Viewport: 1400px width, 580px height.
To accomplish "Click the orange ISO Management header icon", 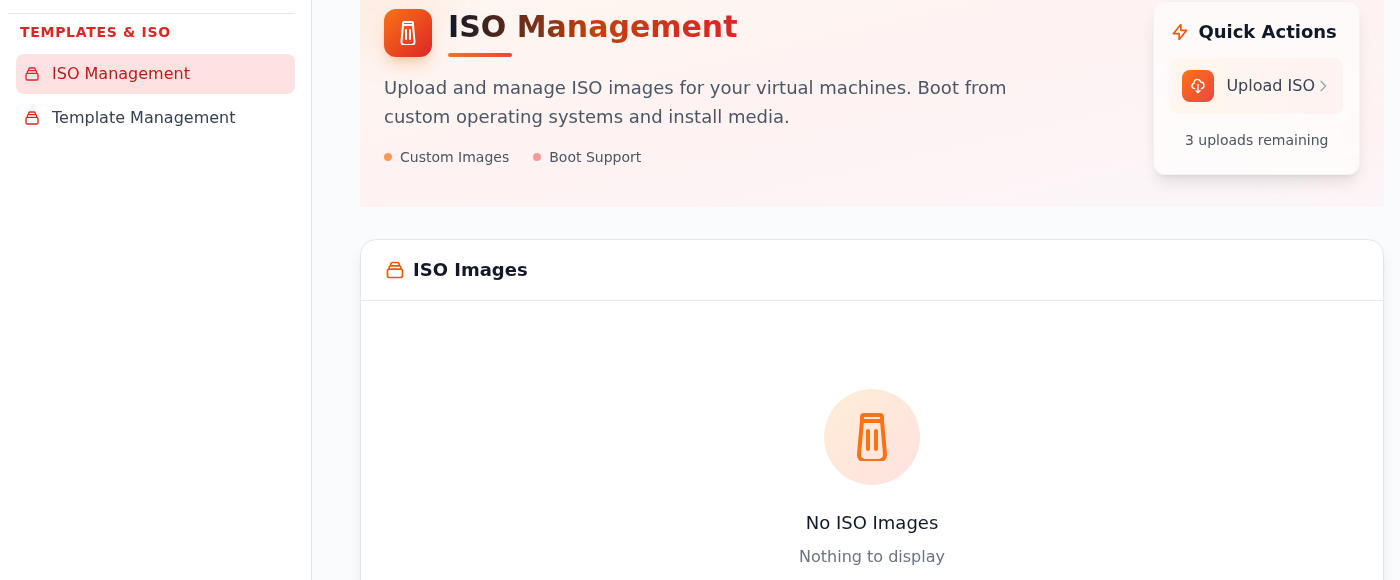I will pos(408,33).
